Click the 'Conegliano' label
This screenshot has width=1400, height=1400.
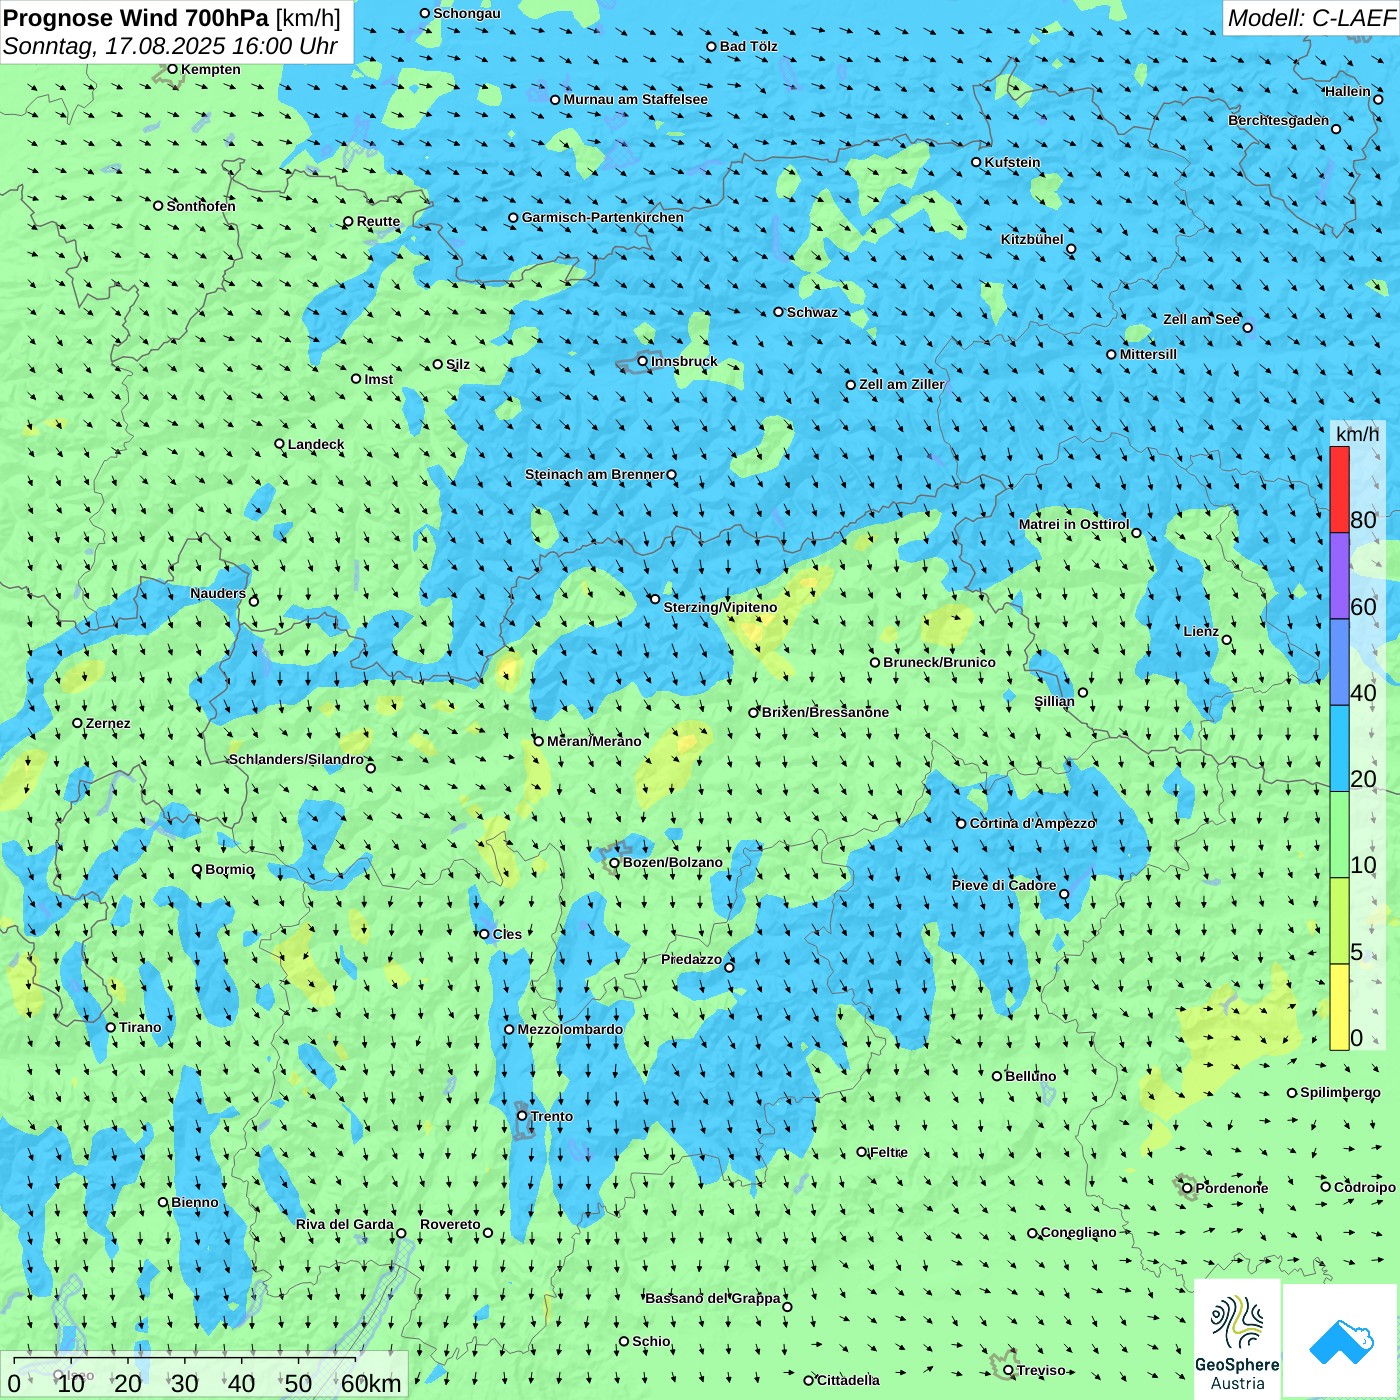1078,1232
